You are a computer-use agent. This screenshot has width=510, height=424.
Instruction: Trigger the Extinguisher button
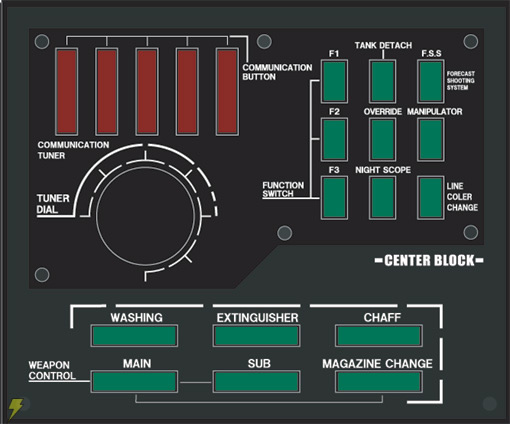point(256,336)
